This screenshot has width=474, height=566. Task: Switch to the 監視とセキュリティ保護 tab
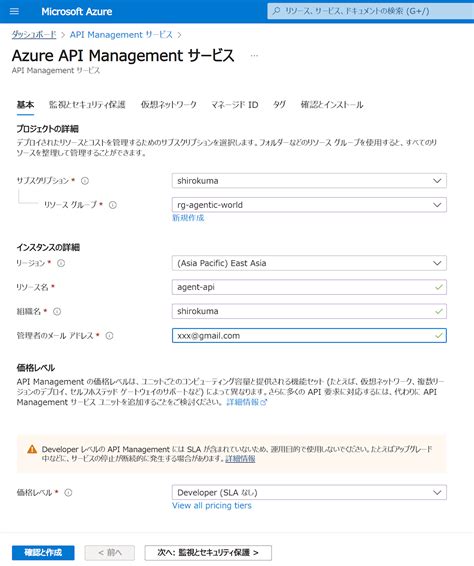coord(87,105)
